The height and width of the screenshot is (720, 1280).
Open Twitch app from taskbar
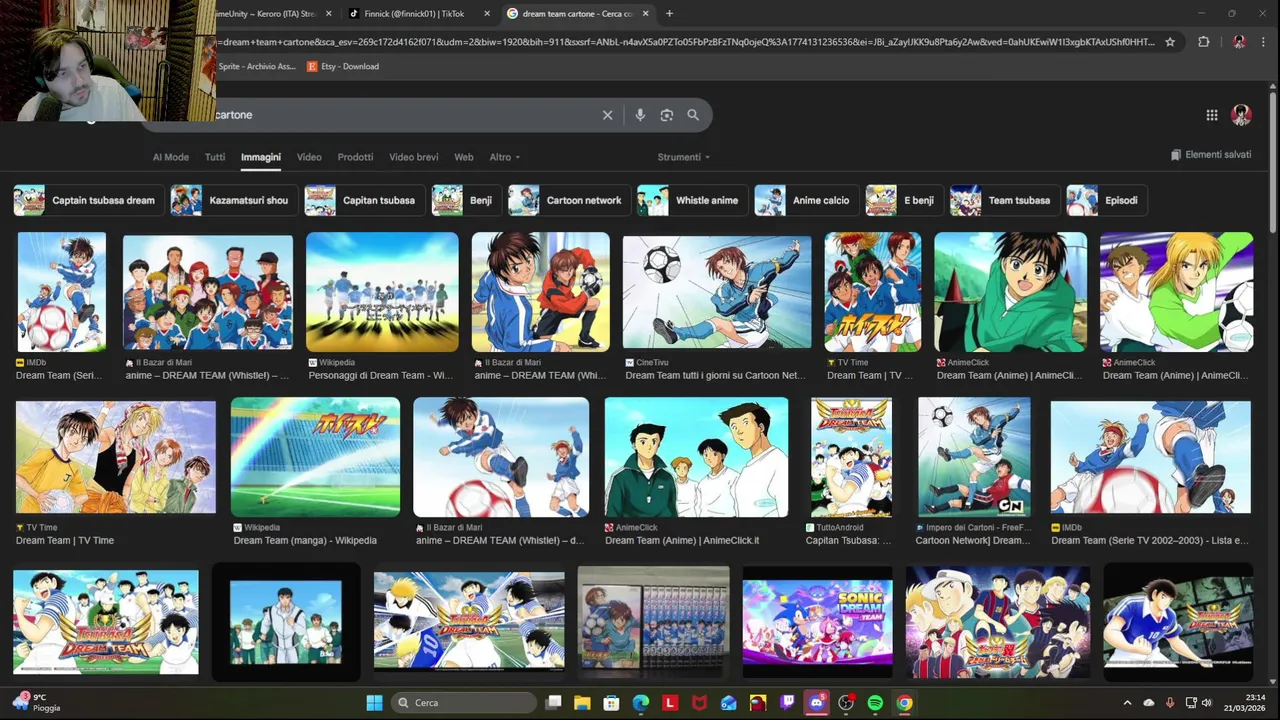click(787, 703)
